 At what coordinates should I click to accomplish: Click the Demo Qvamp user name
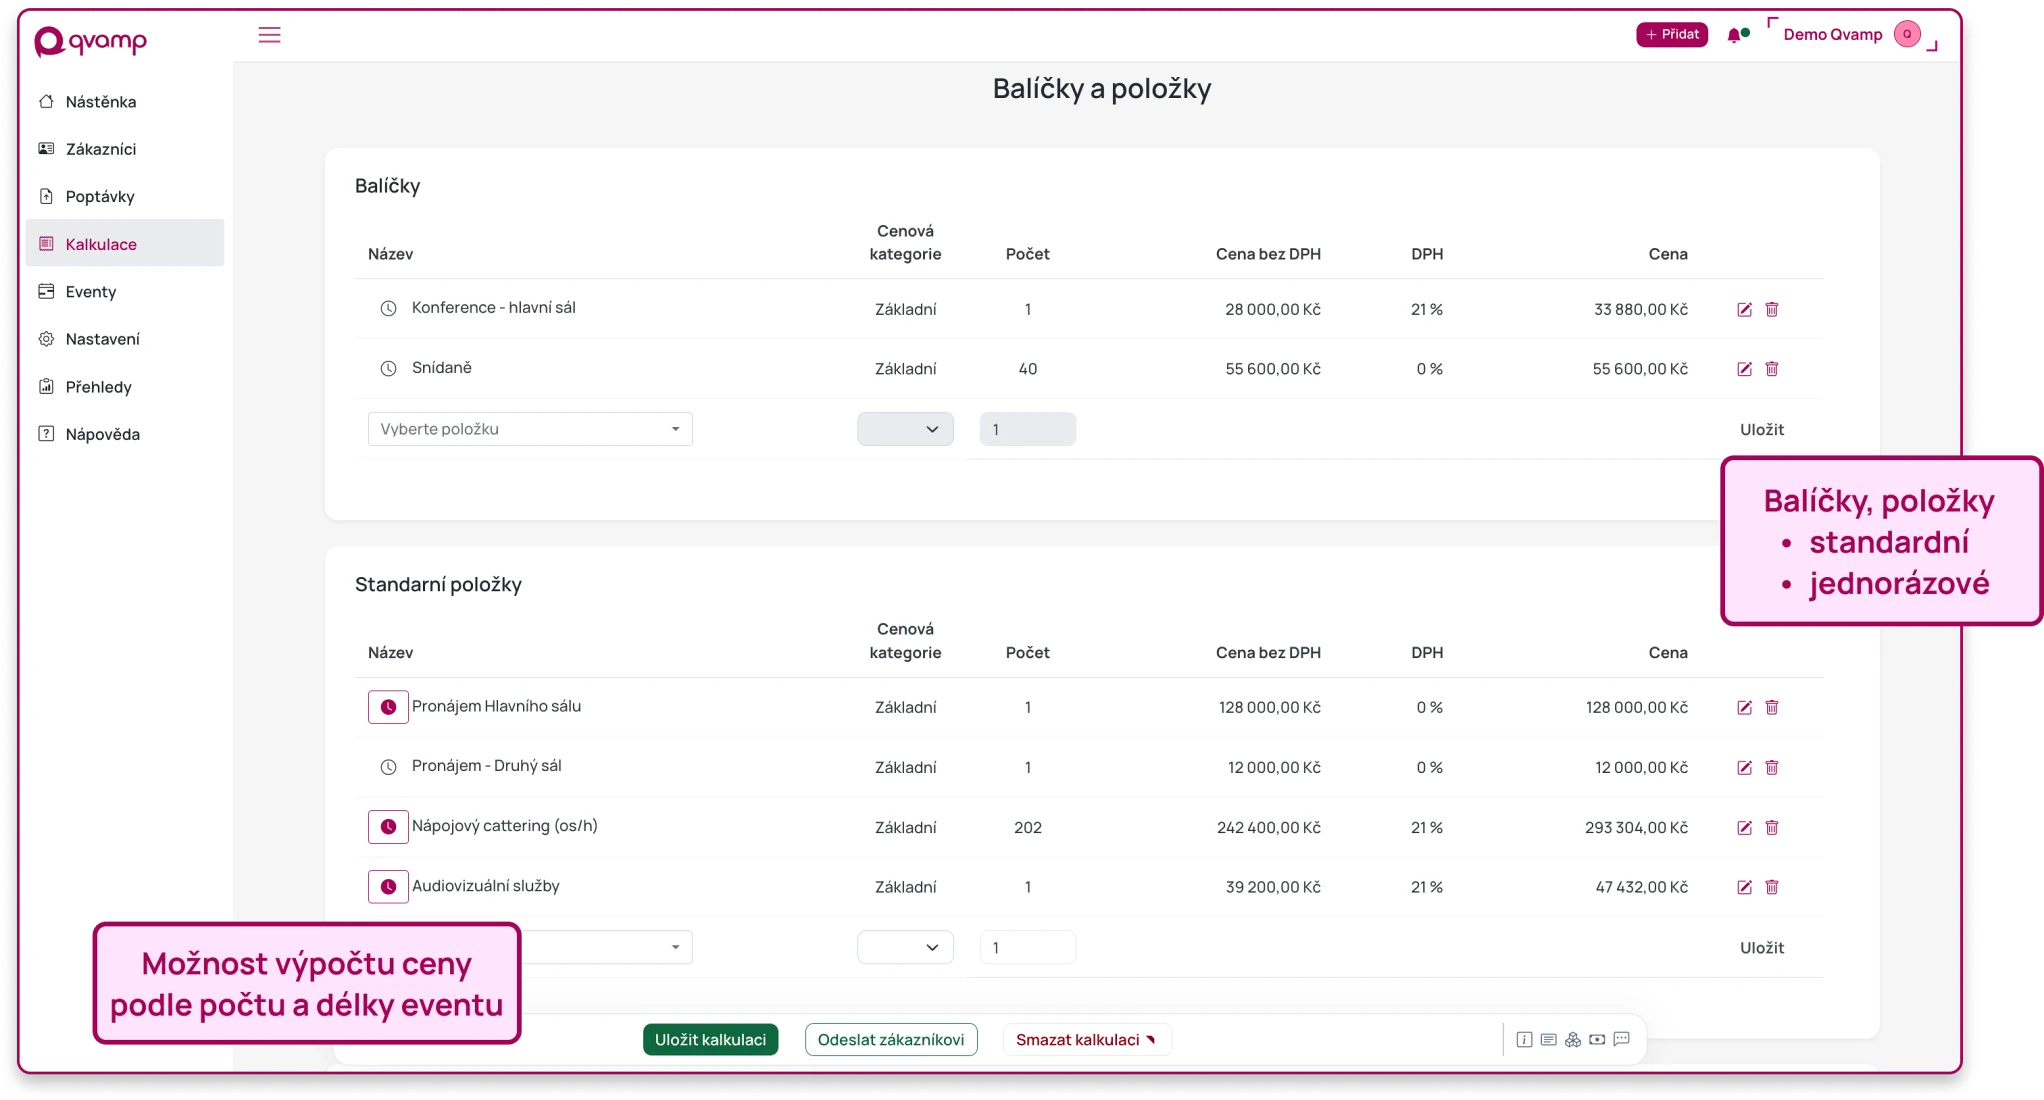(x=1833, y=35)
